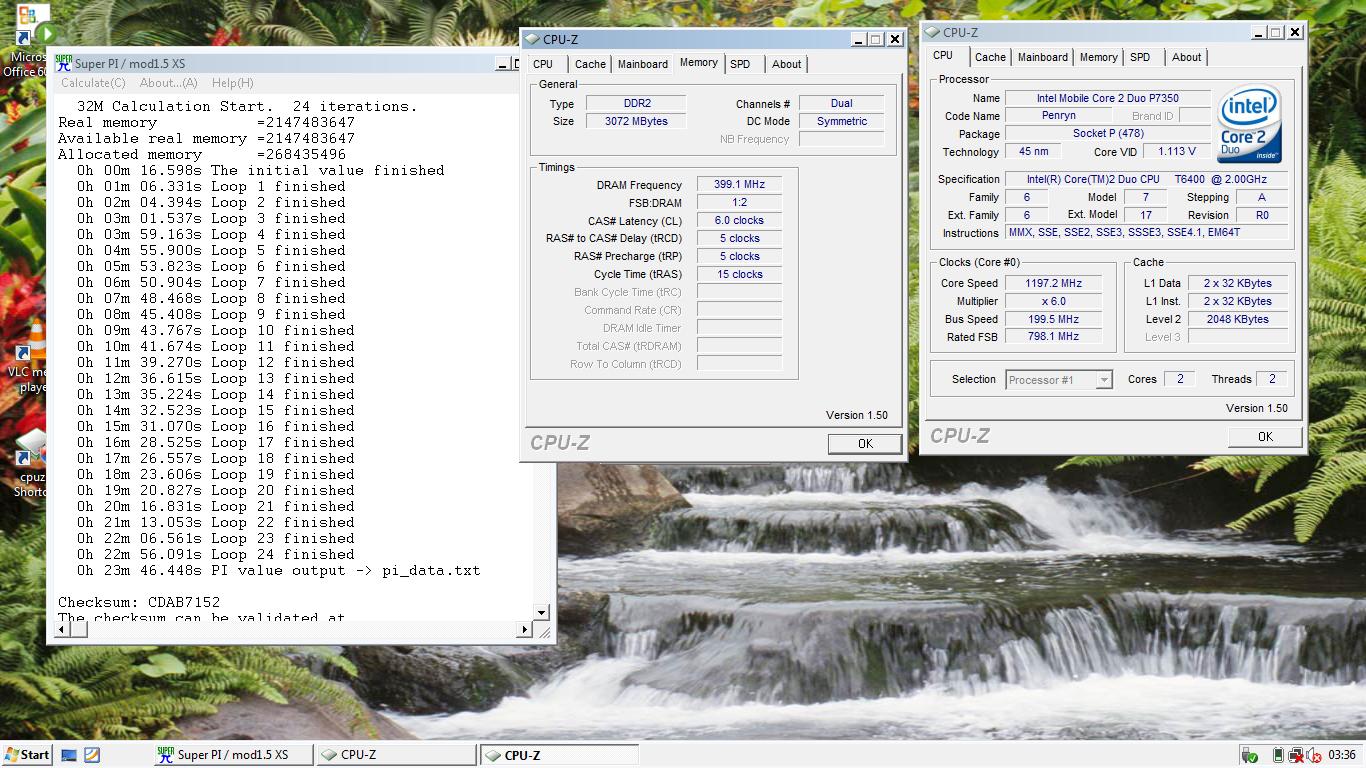Viewport: 1366px width, 768px height.
Task: Select the Cache tab in the Memory CPU-Z window
Action: point(590,64)
